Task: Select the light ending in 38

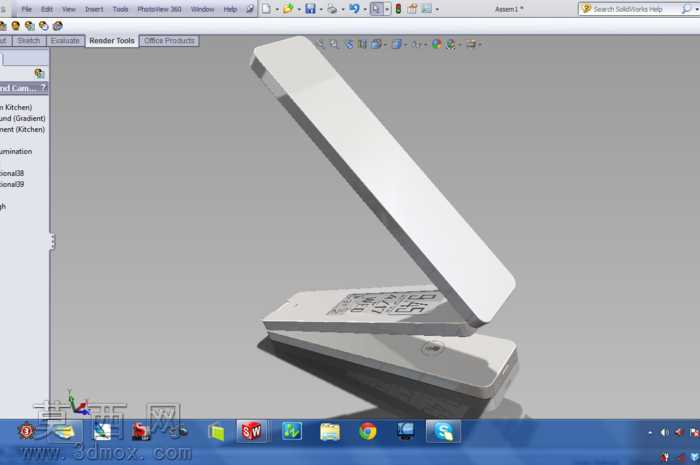Action: [x=12, y=173]
